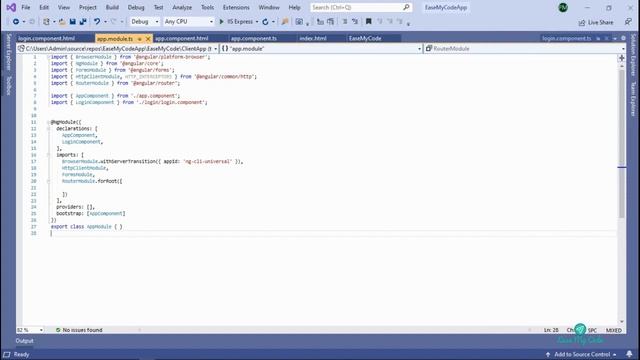
Task: Comment out selected lines using the toolbar icon
Action: pos(345,22)
